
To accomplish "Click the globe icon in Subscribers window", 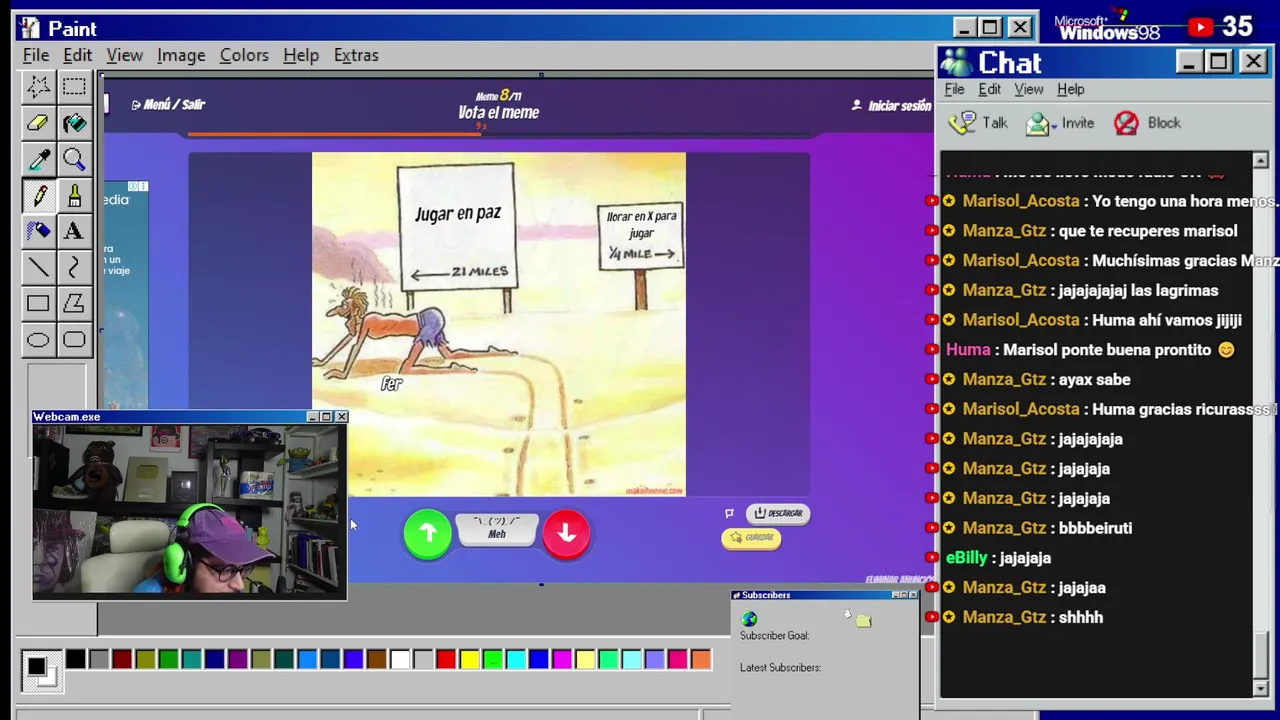I will pos(749,619).
